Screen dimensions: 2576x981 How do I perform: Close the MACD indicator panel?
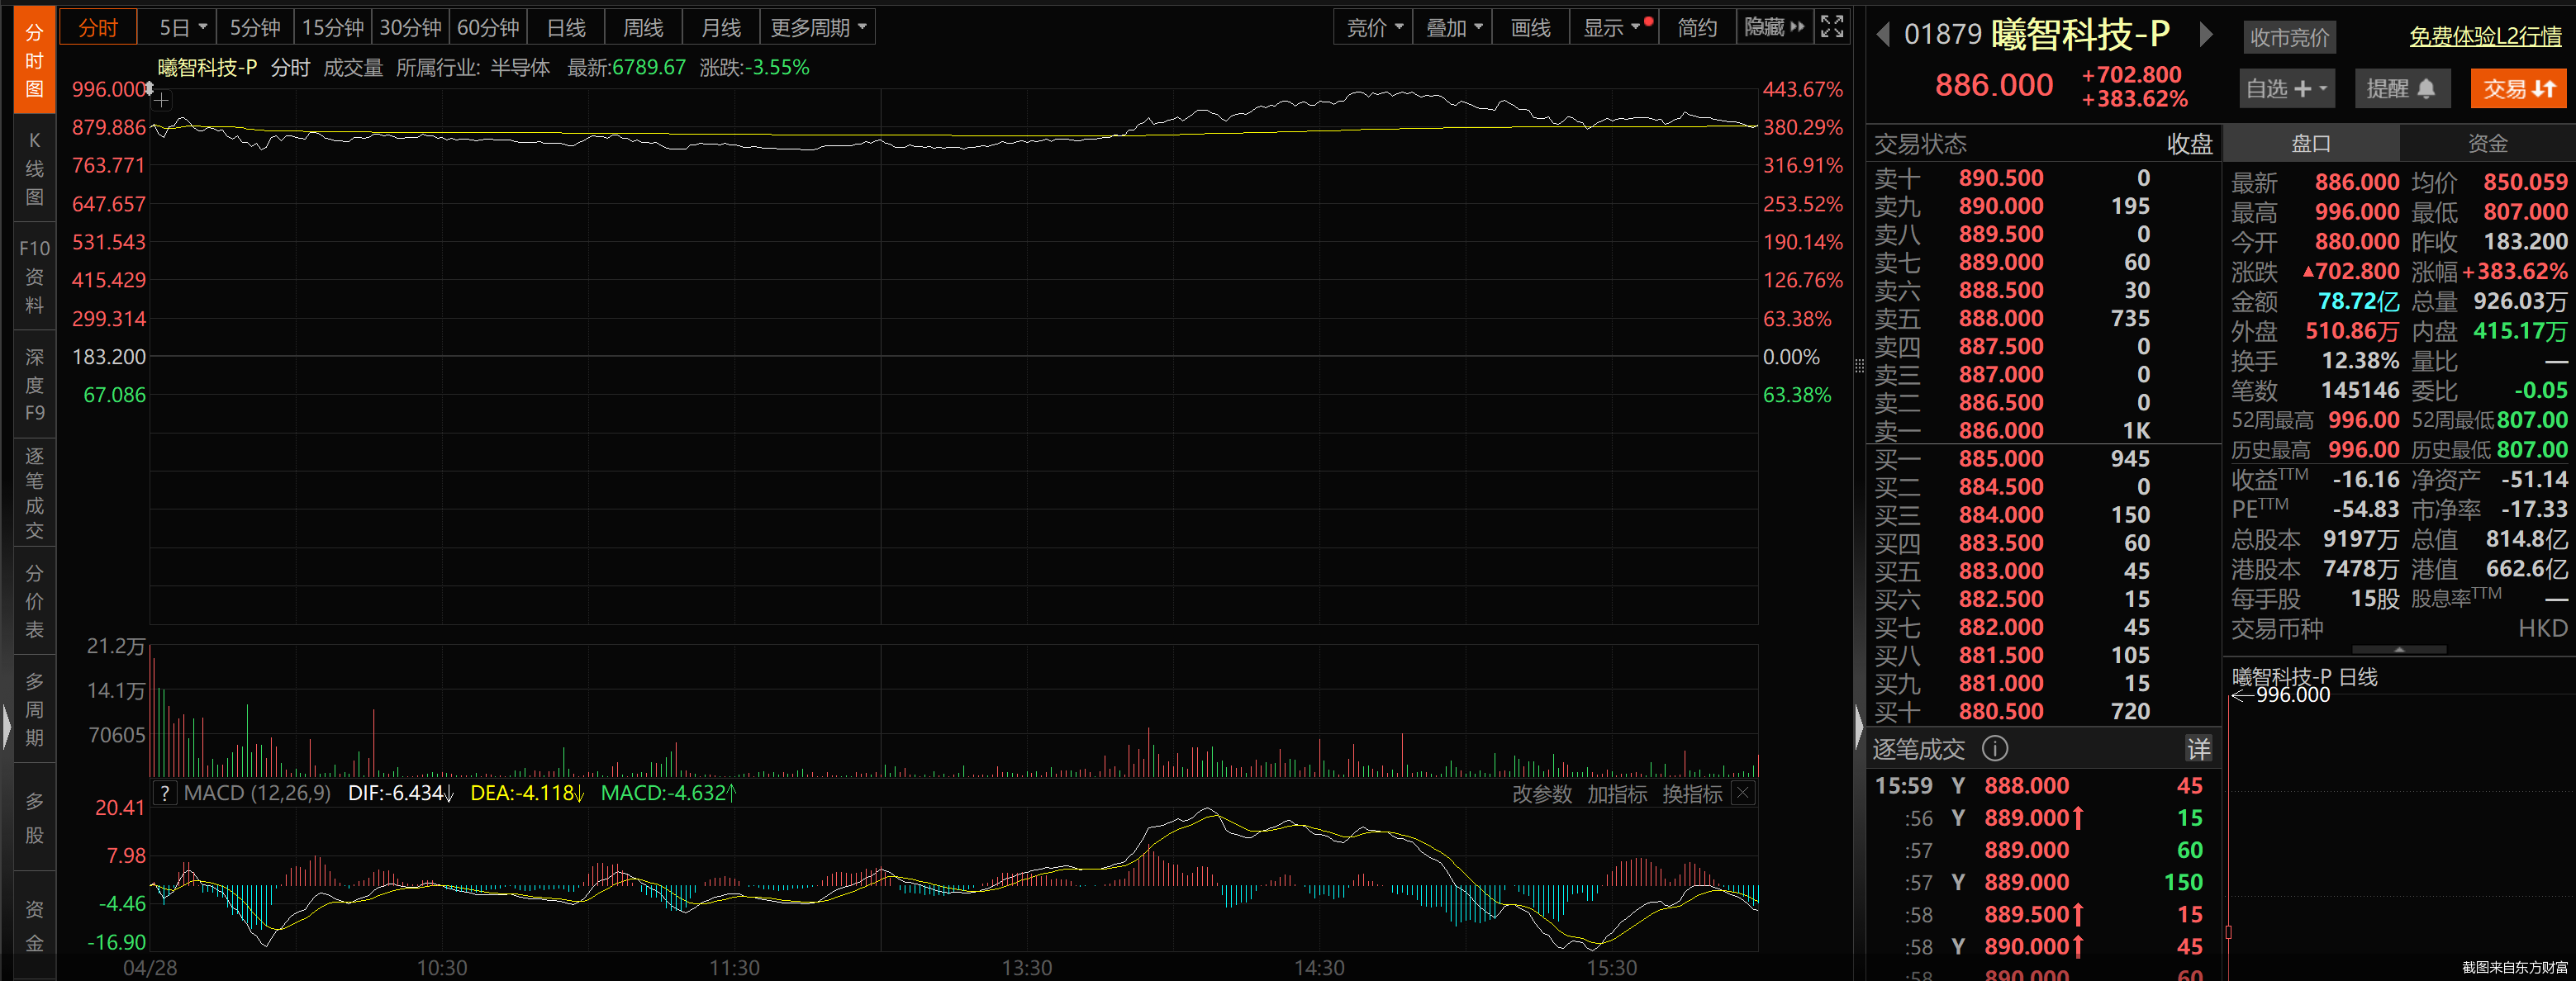point(1743,793)
